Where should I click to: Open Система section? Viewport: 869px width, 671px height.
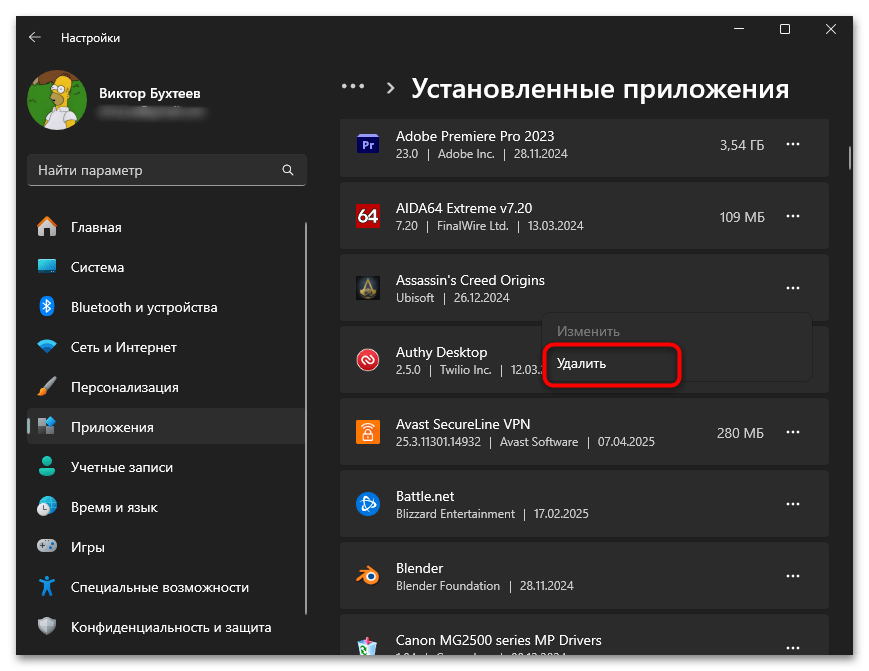166,267
